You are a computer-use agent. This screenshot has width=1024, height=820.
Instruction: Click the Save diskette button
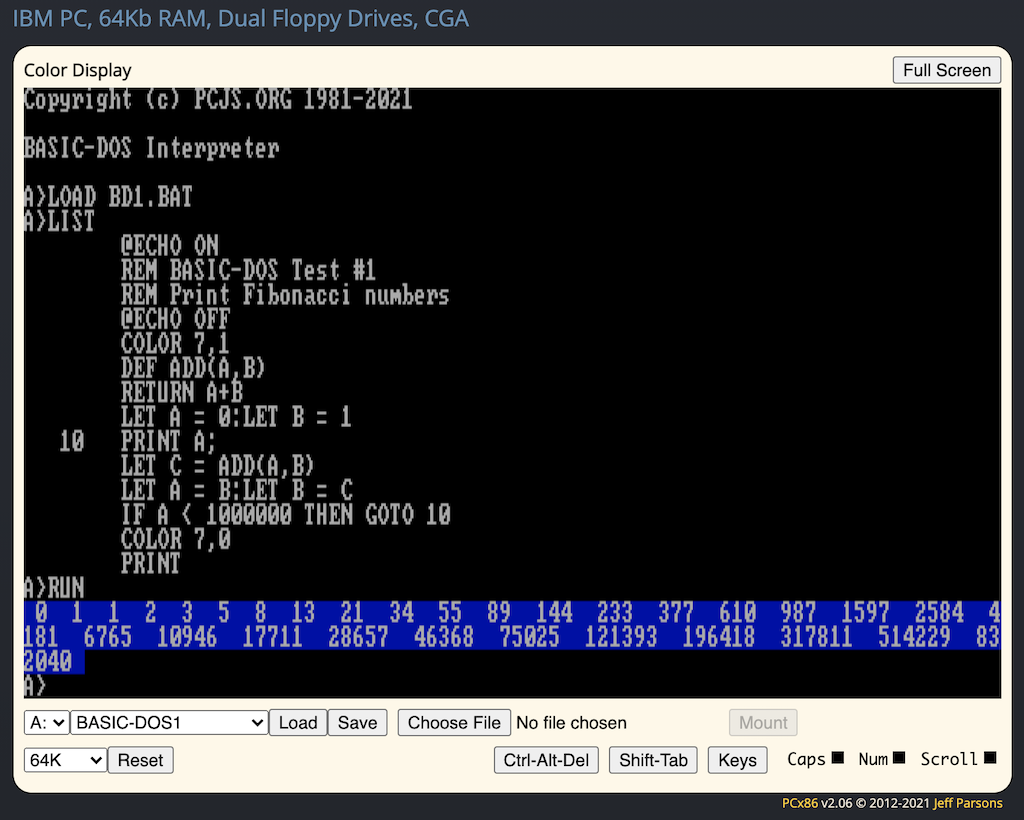[357, 723]
